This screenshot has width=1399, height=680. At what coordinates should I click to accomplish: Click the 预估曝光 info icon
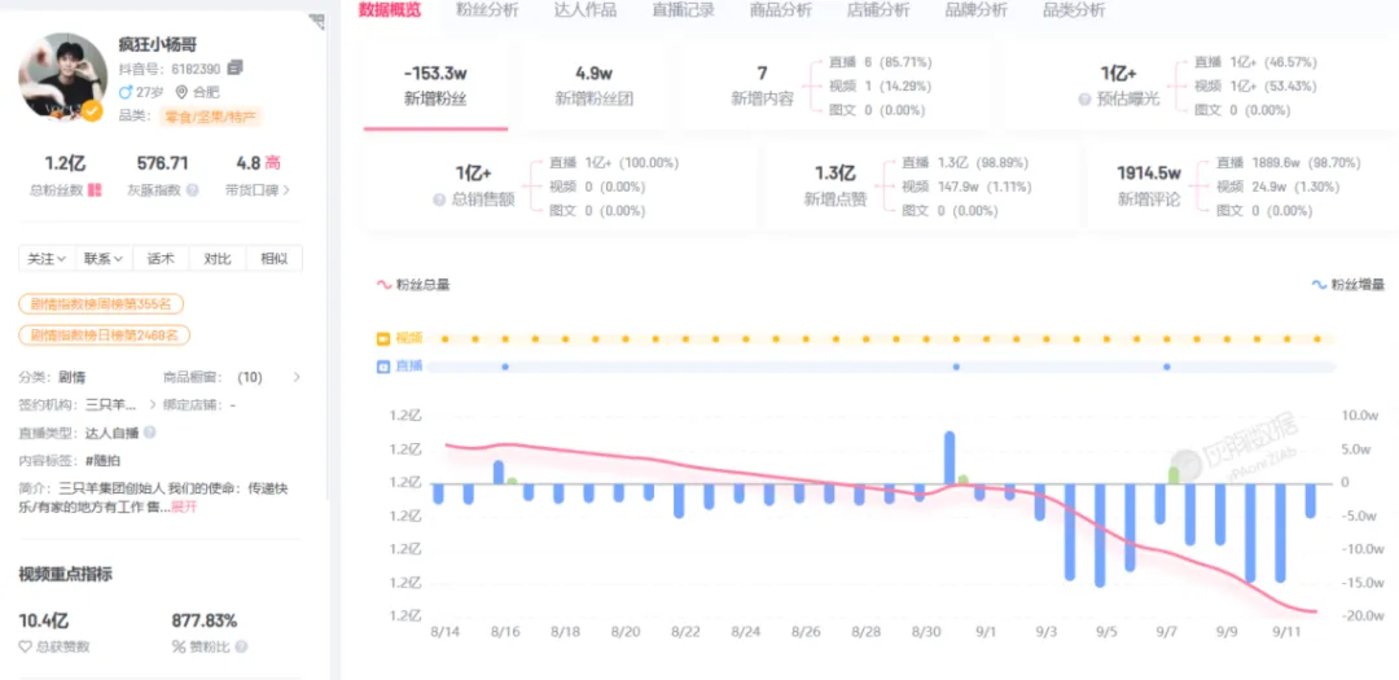click(1086, 98)
